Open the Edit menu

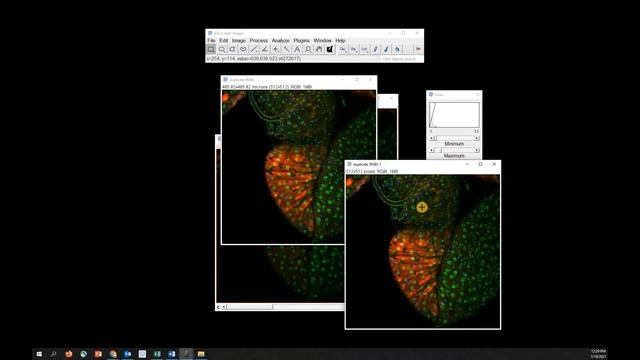pyautogui.click(x=224, y=40)
